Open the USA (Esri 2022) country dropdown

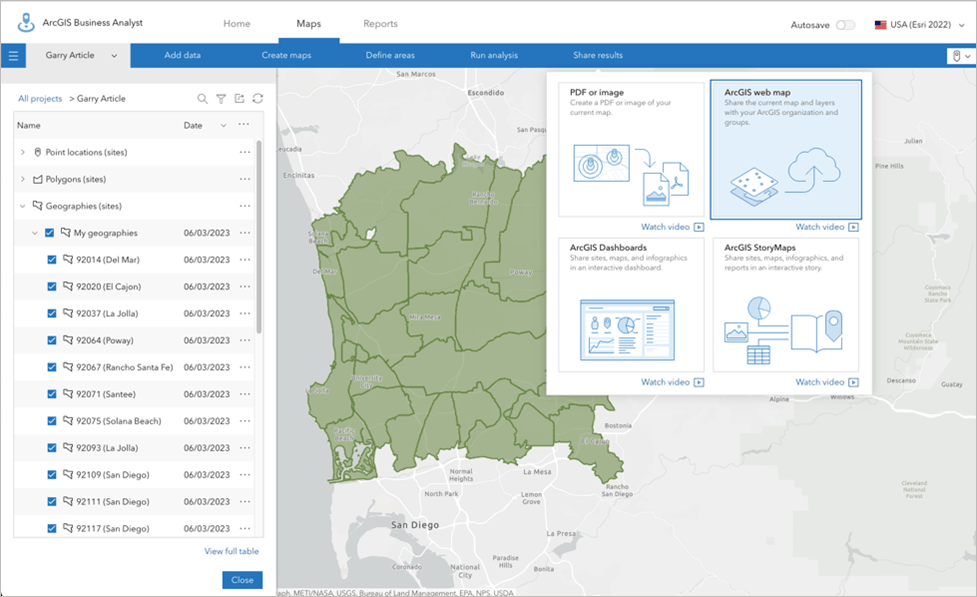click(x=962, y=25)
